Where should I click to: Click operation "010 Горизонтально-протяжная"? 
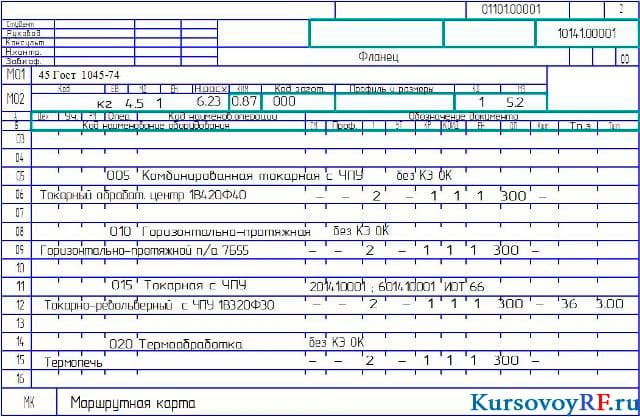click(x=210, y=232)
